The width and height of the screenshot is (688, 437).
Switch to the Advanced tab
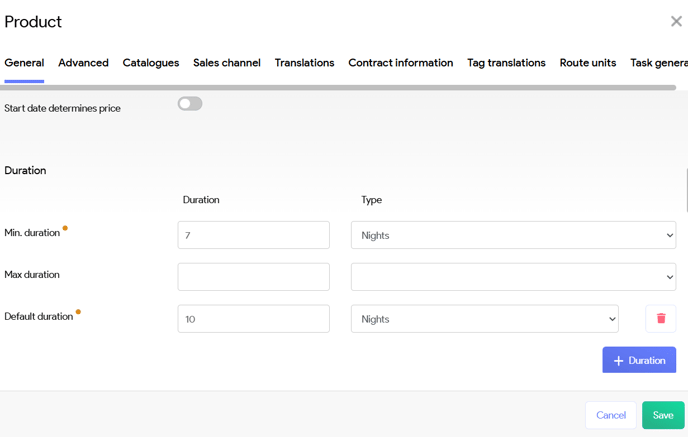(83, 63)
